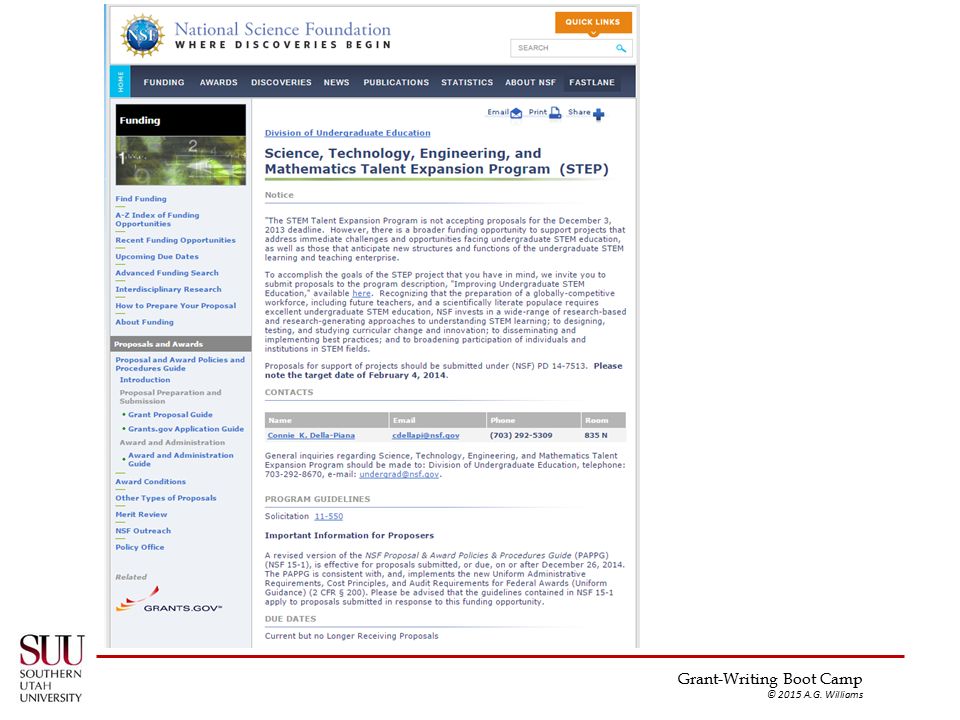
Task: Open Grant Proposal Guide link
Action: pos(170,414)
